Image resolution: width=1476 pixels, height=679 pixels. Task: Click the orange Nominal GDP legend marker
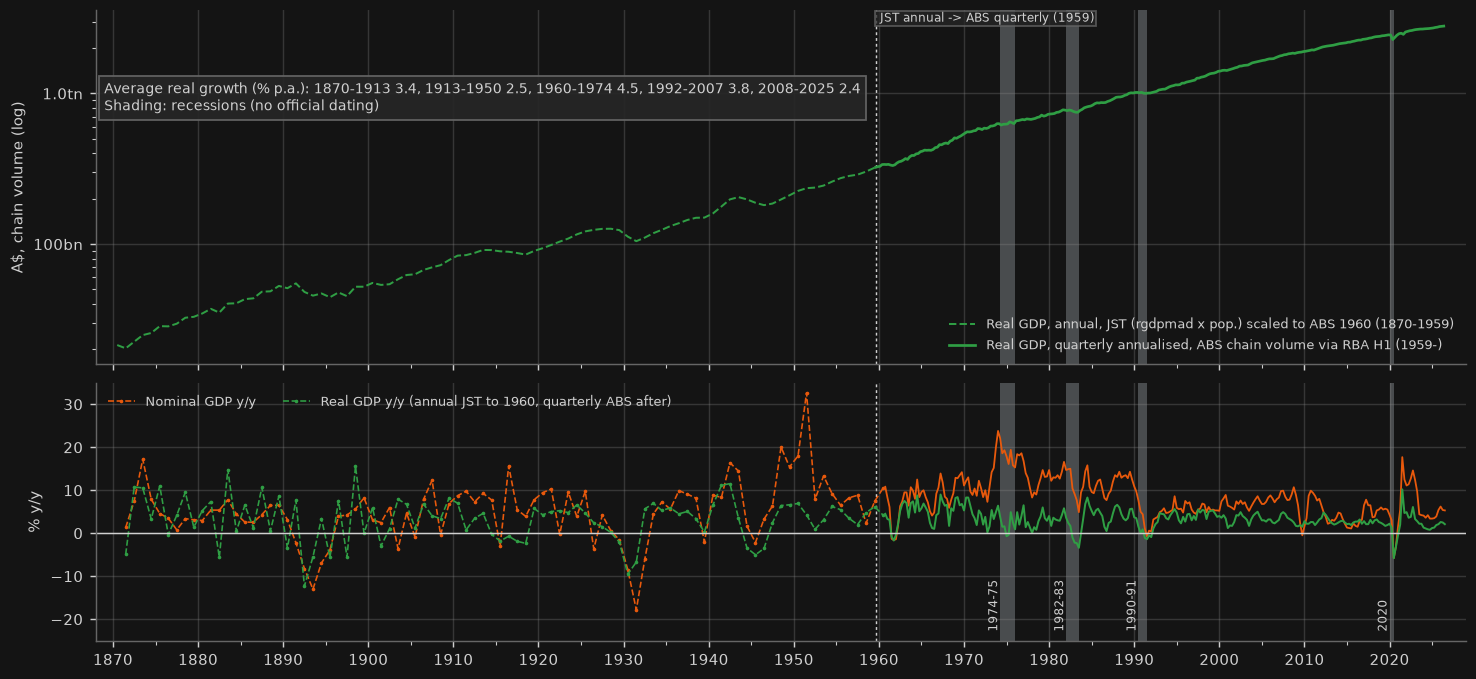(121, 402)
